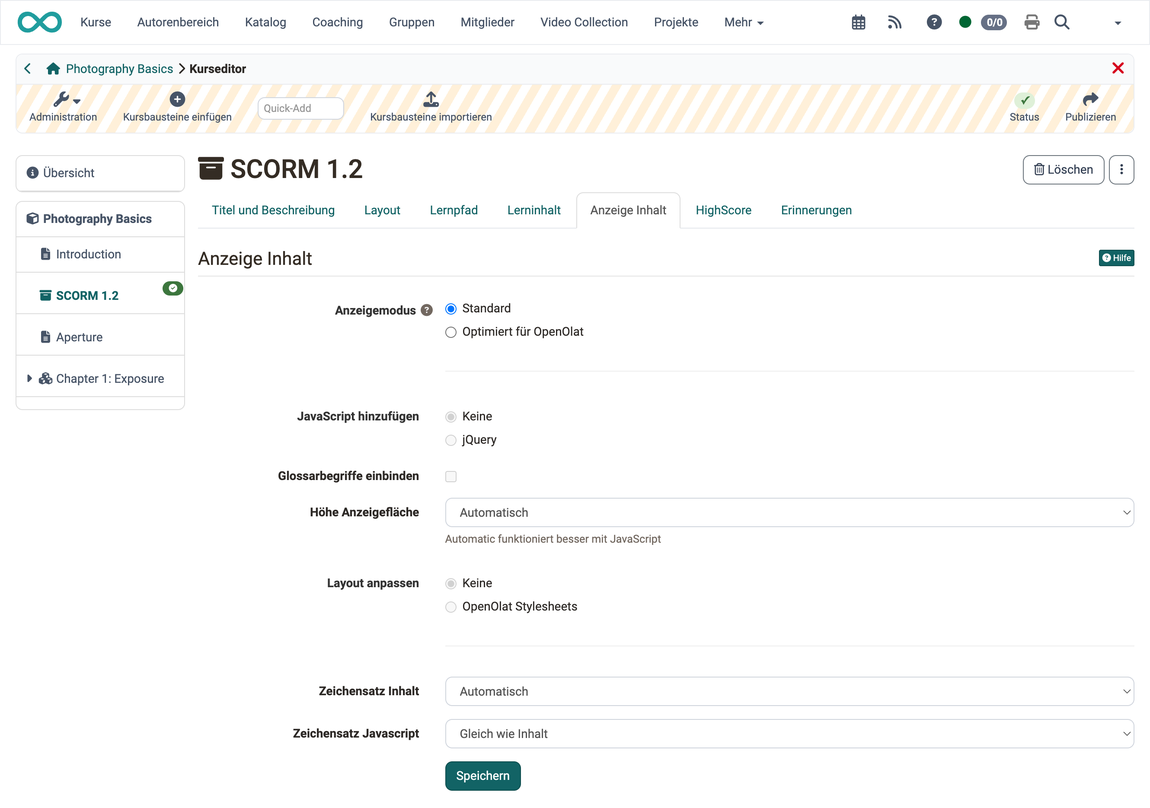Click the home icon in the breadcrumb

coord(53,69)
